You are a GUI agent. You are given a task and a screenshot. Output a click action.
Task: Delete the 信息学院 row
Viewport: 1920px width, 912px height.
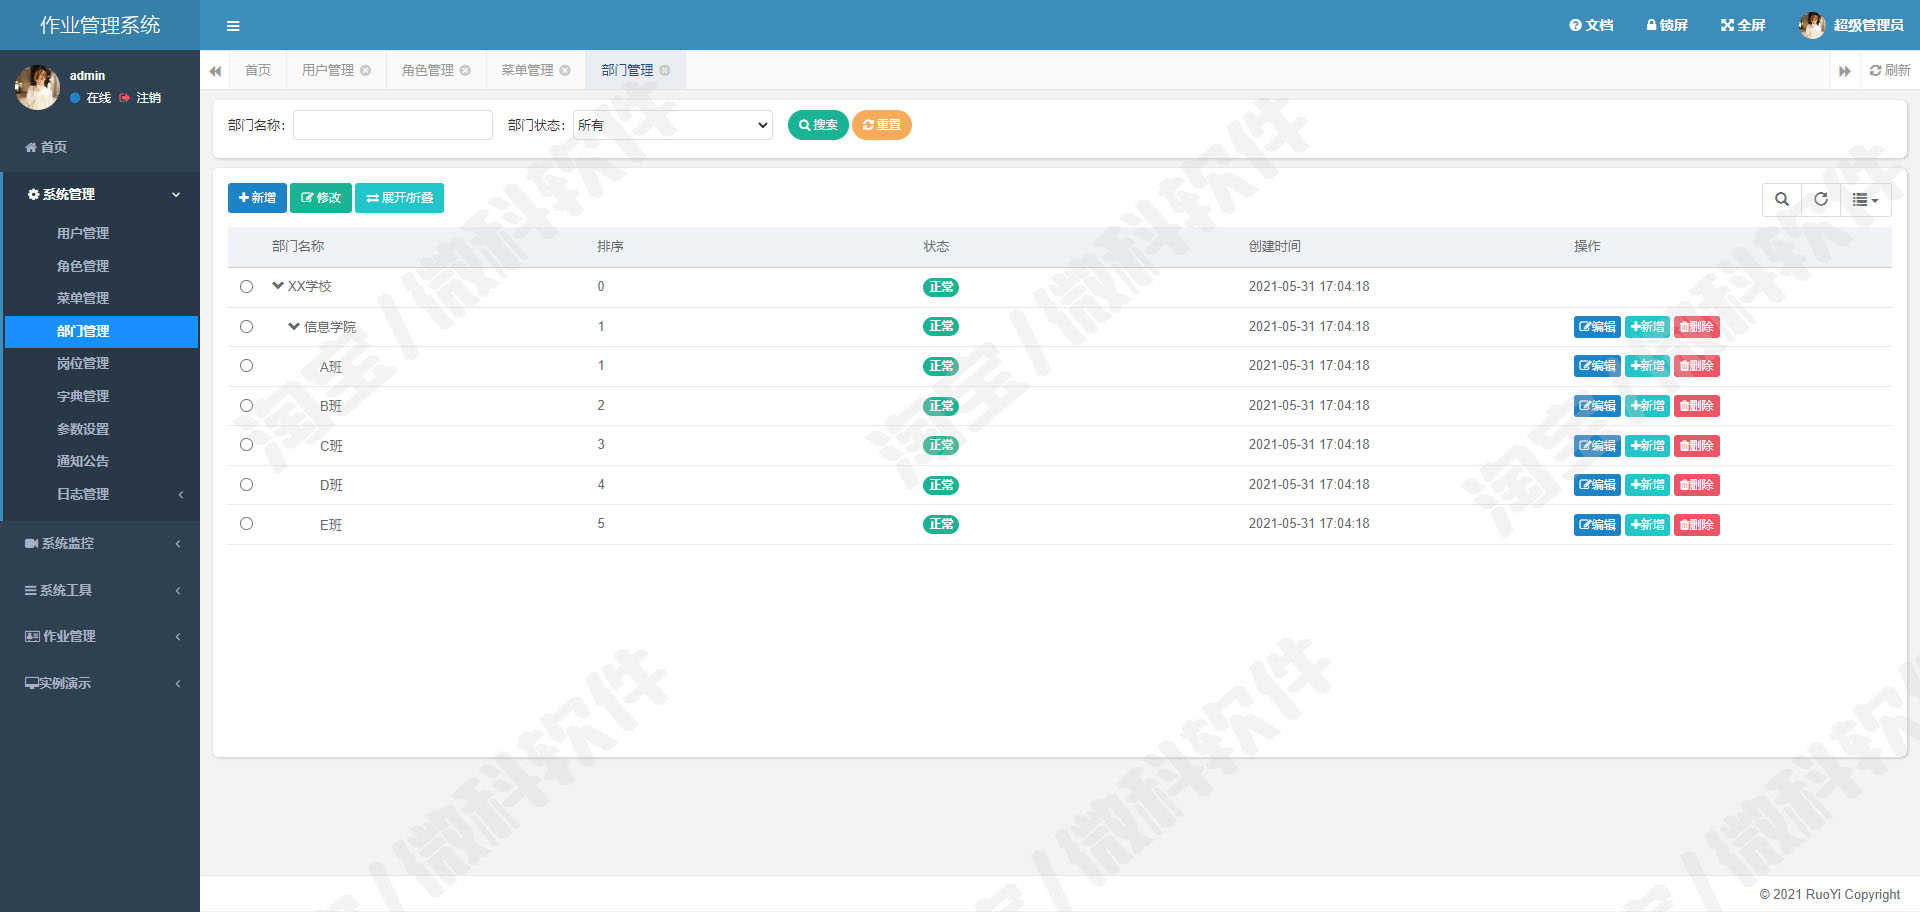pos(1697,327)
